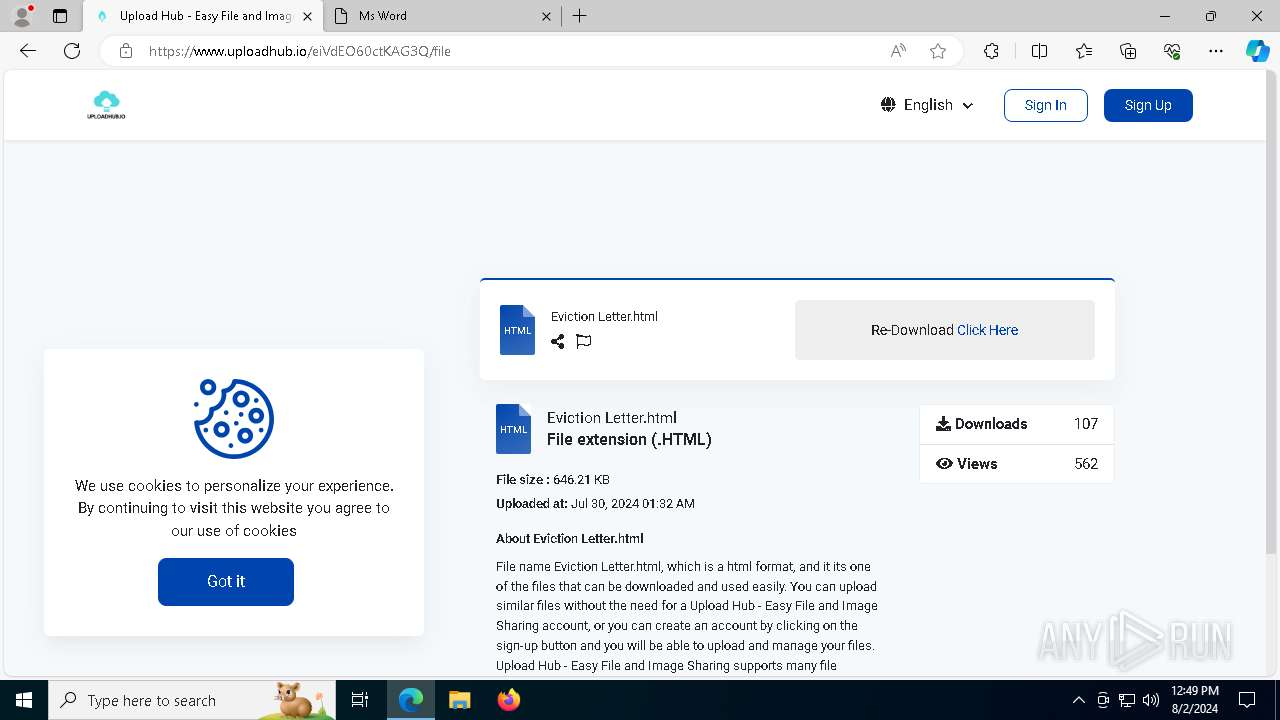Click the File size: 646.21 KB text
1280x720 pixels.
click(x=553, y=480)
